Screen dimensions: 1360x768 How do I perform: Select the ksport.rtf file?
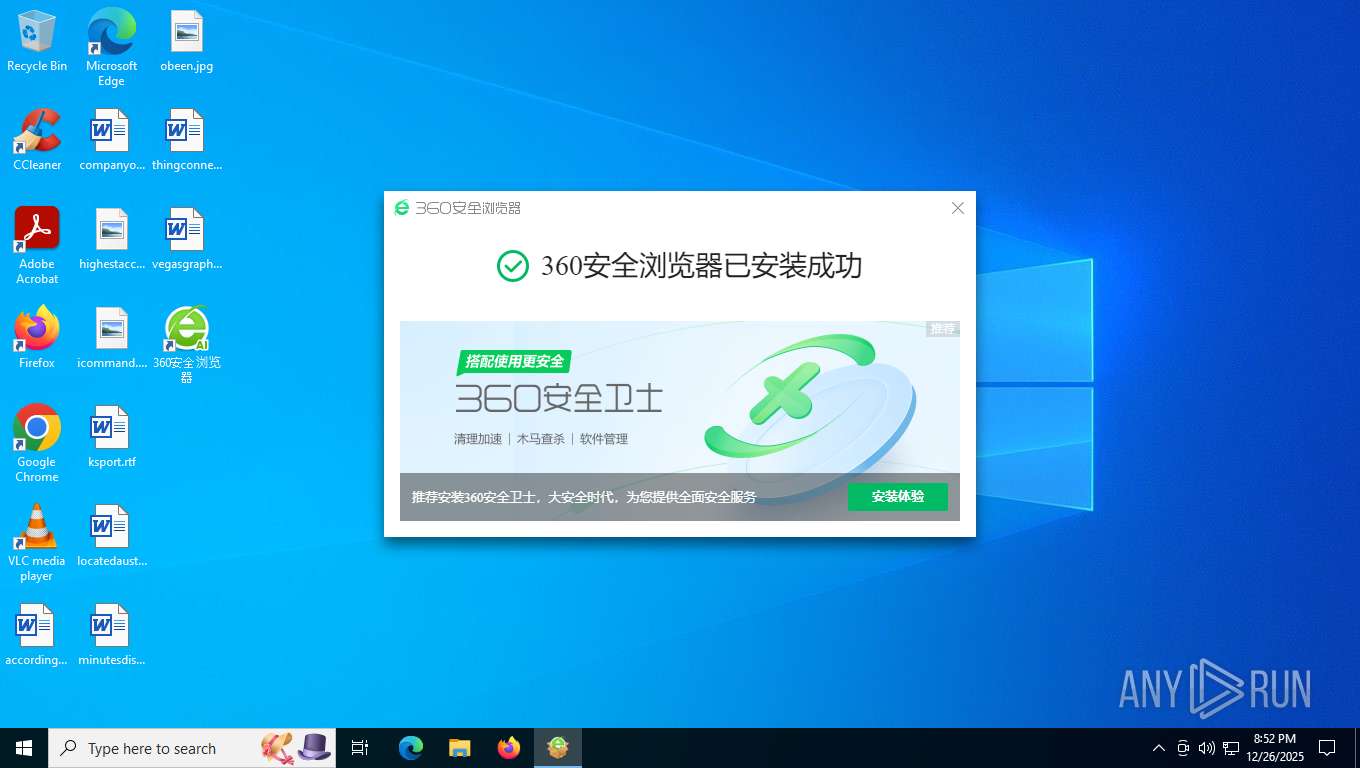tap(111, 437)
